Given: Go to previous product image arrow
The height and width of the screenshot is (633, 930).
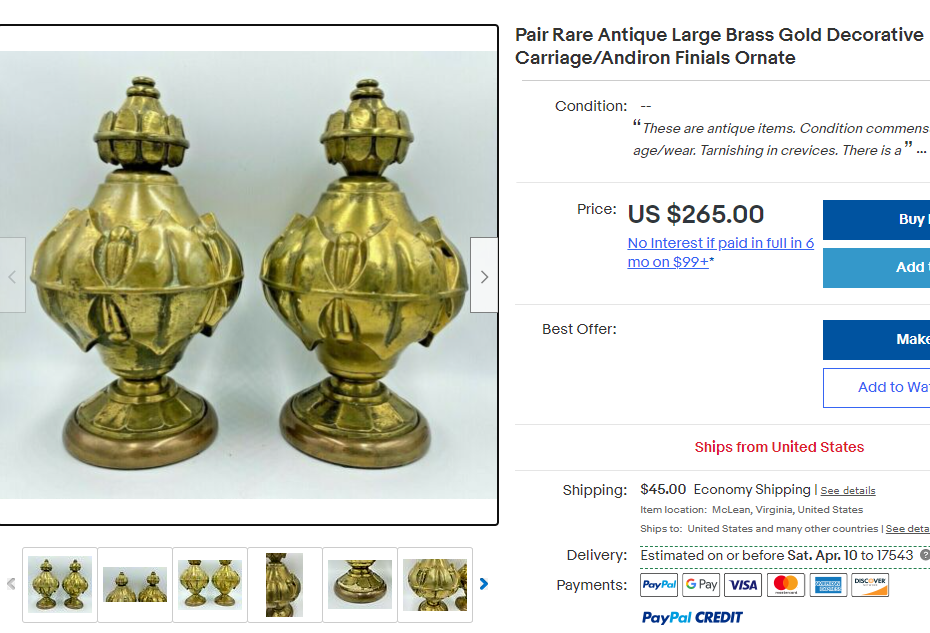Looking at the screenshot, I should [x=12, y=275].
